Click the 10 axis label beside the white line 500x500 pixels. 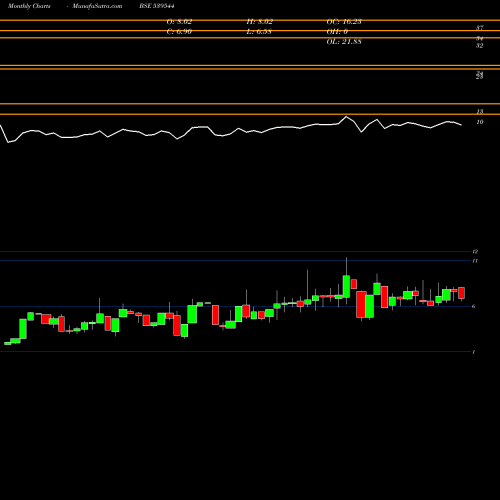pyautogui.click(x=480, y=122)
